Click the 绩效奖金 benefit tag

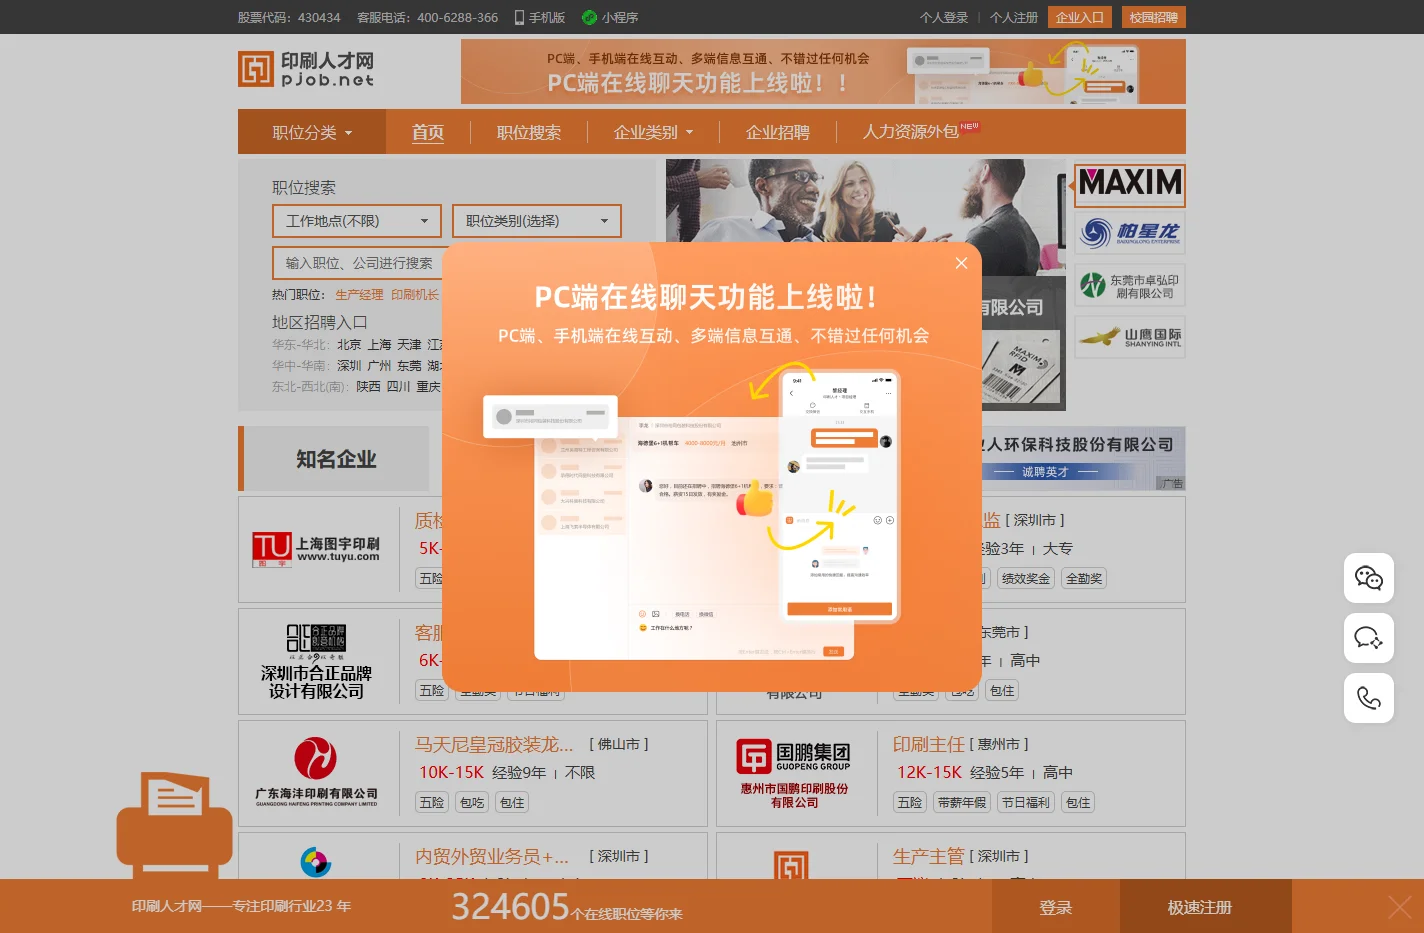[1026, 578]
